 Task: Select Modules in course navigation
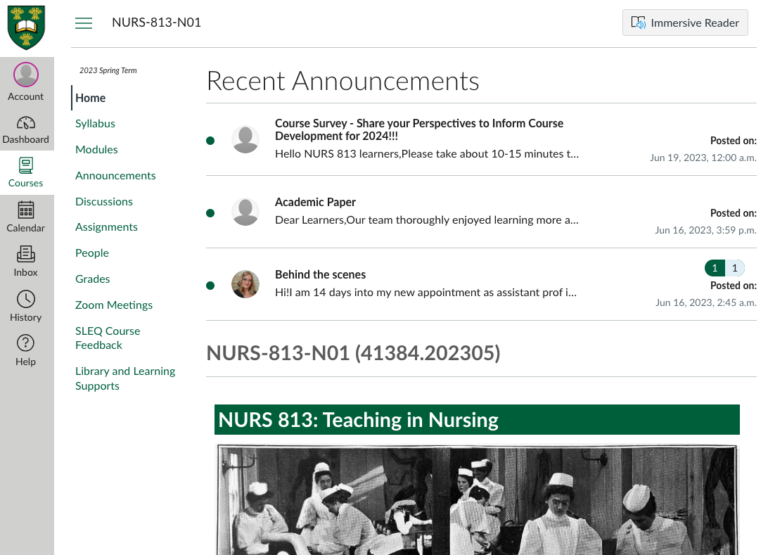(x=96, y=150)
